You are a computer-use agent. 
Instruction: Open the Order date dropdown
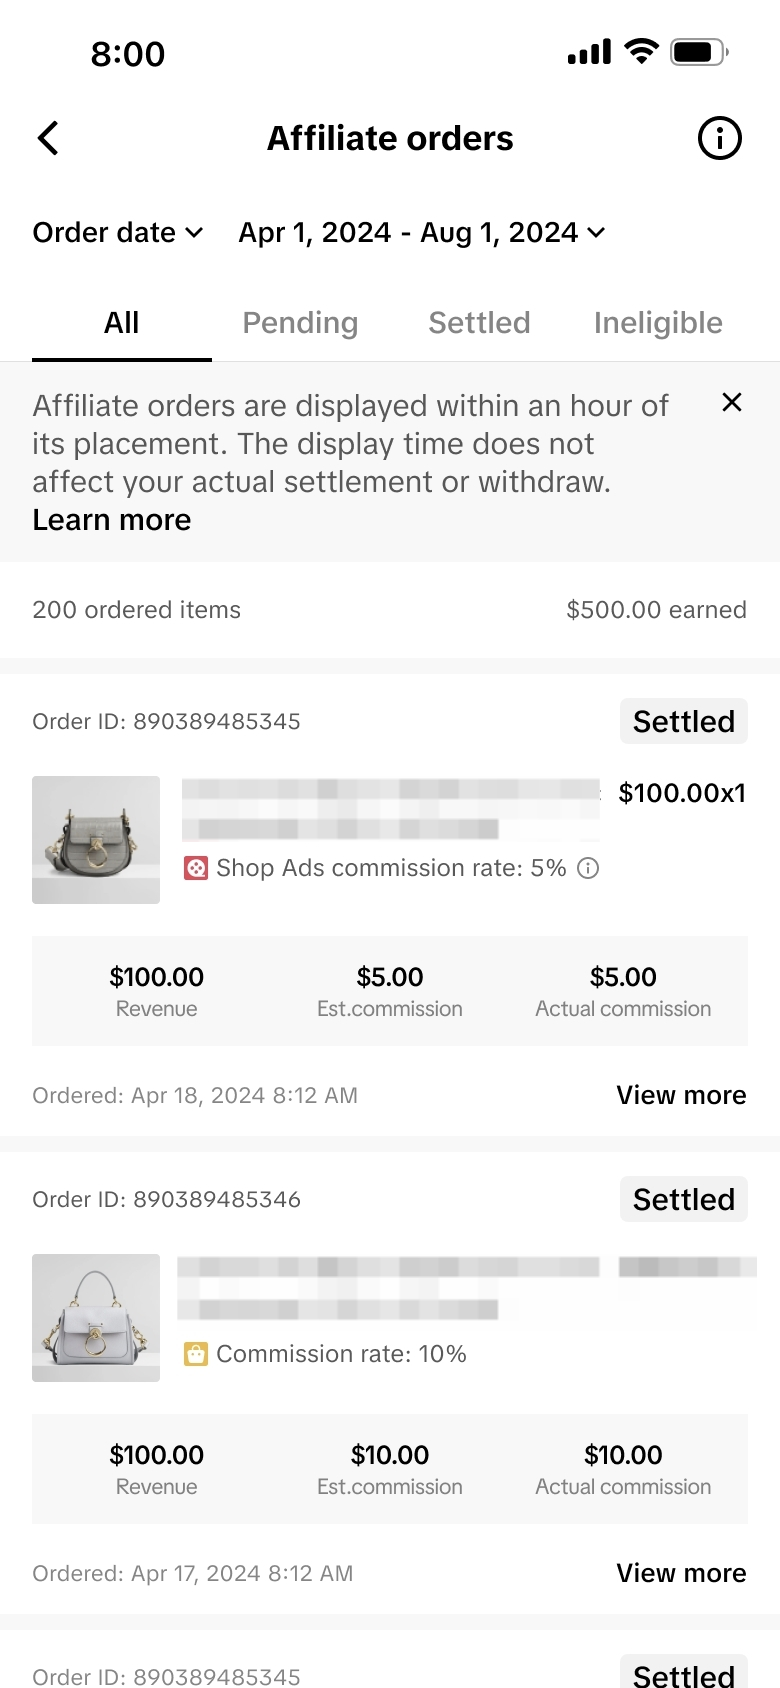[x=118, y=233]
